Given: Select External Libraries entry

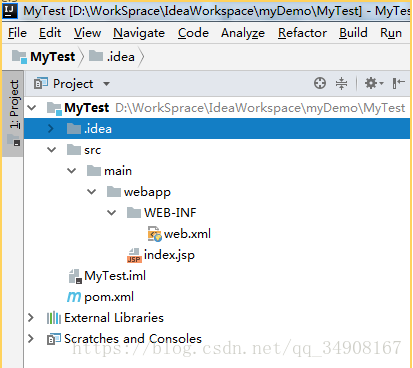Looking at the screenshot, I should [x=114, y=318].
